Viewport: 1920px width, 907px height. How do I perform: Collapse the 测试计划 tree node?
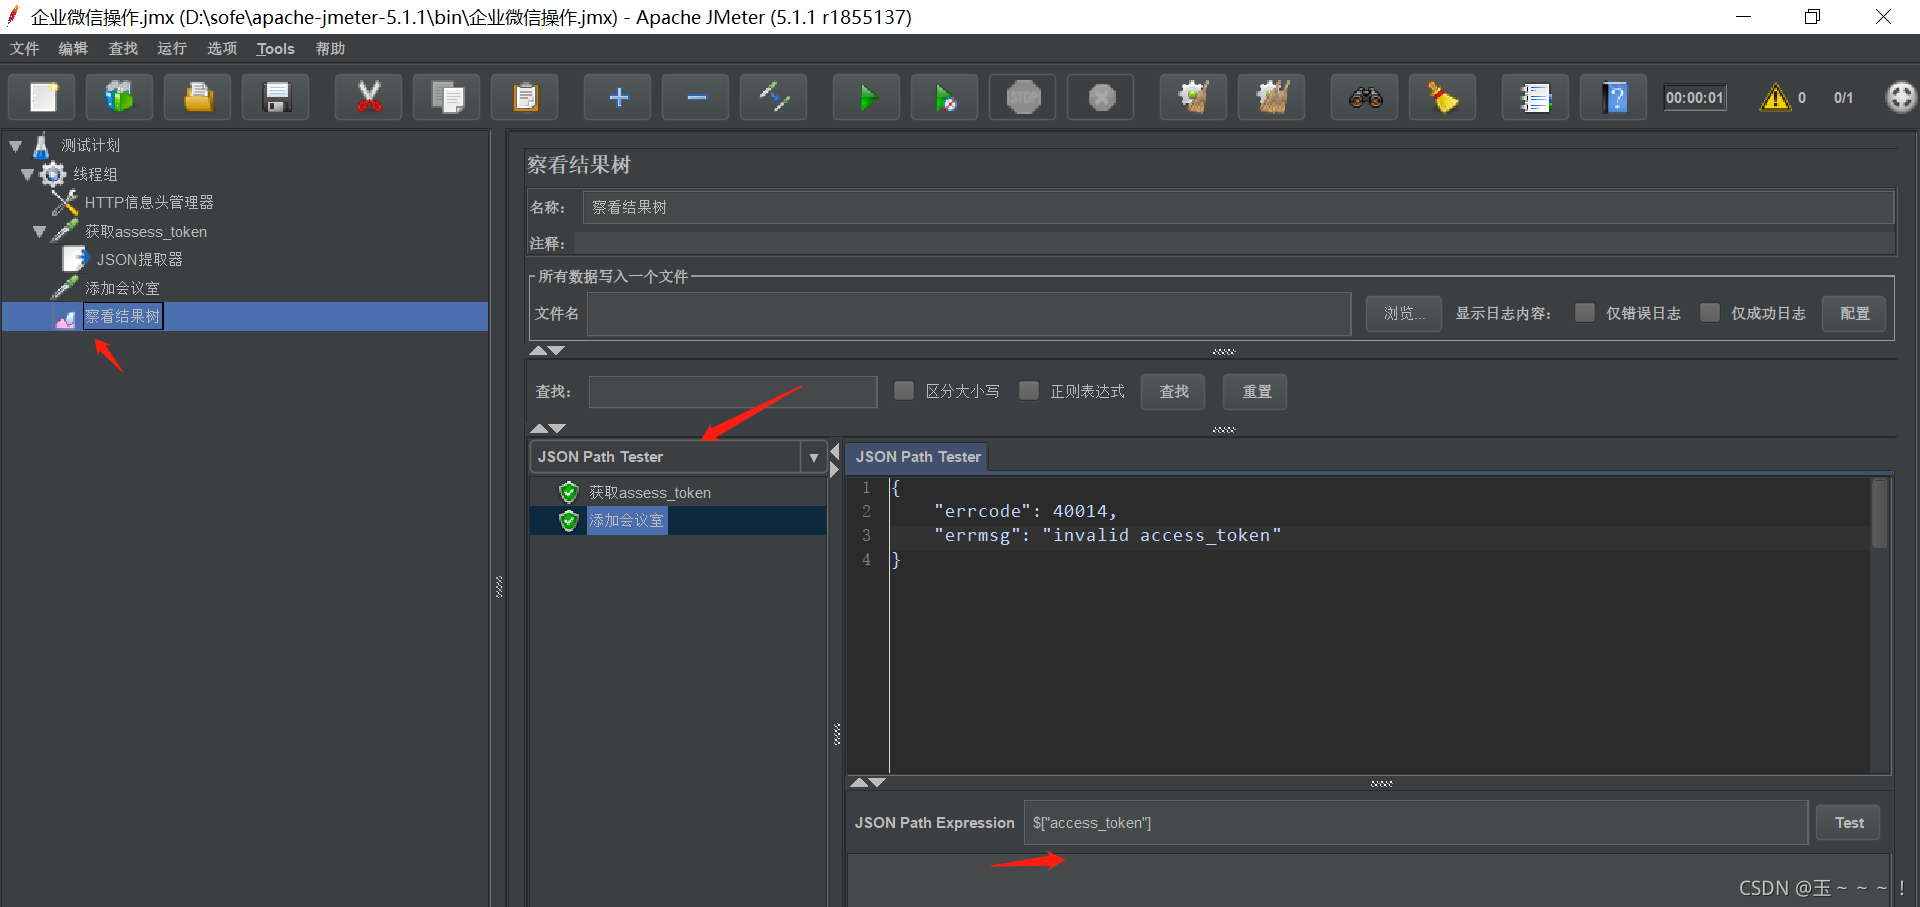(16, 146)
